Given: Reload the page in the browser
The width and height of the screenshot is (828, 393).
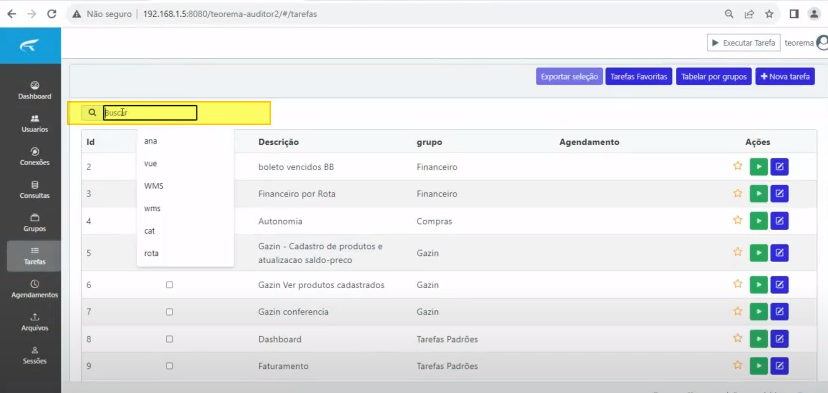Looking at the screenshot, I should [52, 14].
